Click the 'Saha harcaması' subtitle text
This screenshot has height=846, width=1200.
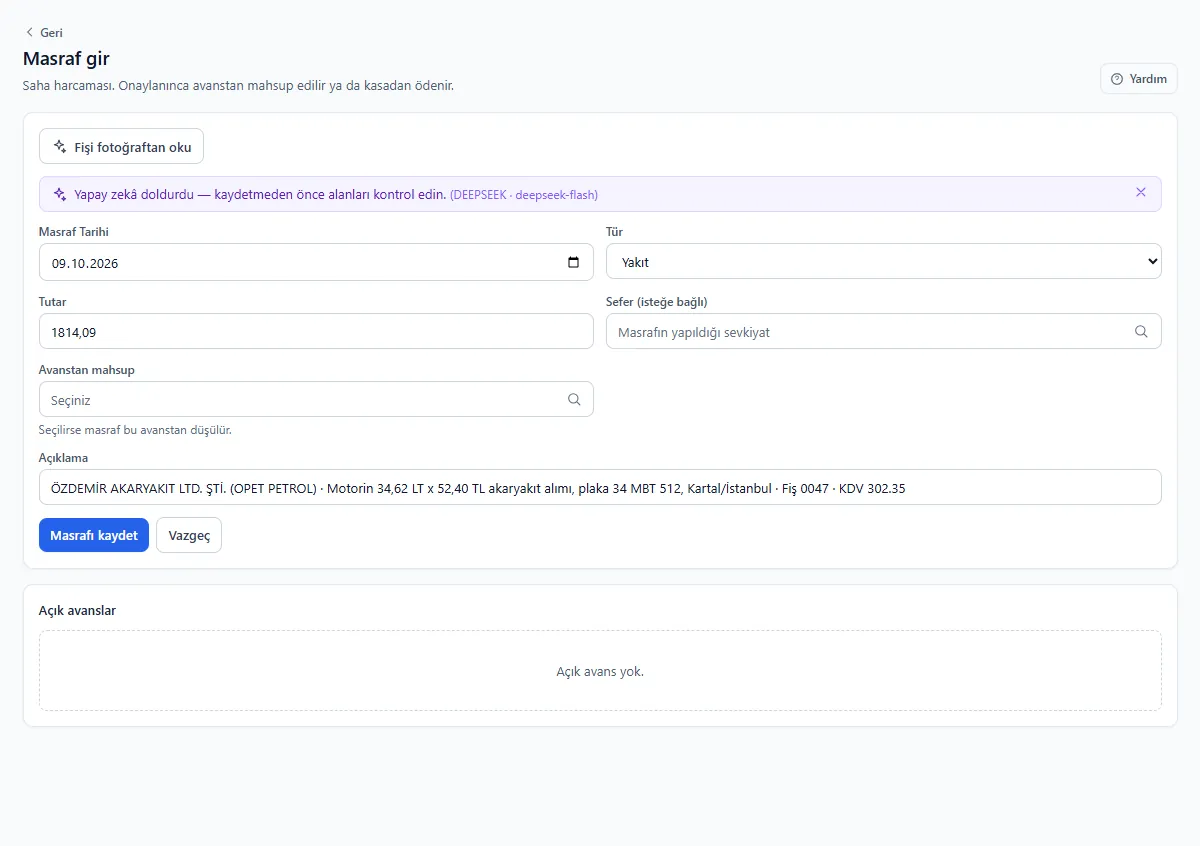tap(238, 85)
